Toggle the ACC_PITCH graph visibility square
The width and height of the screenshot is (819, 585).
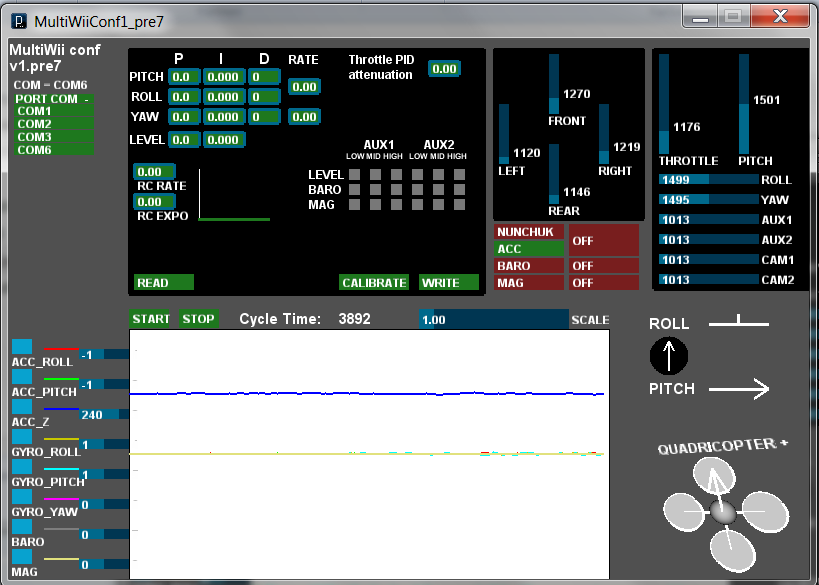(22, 377)
